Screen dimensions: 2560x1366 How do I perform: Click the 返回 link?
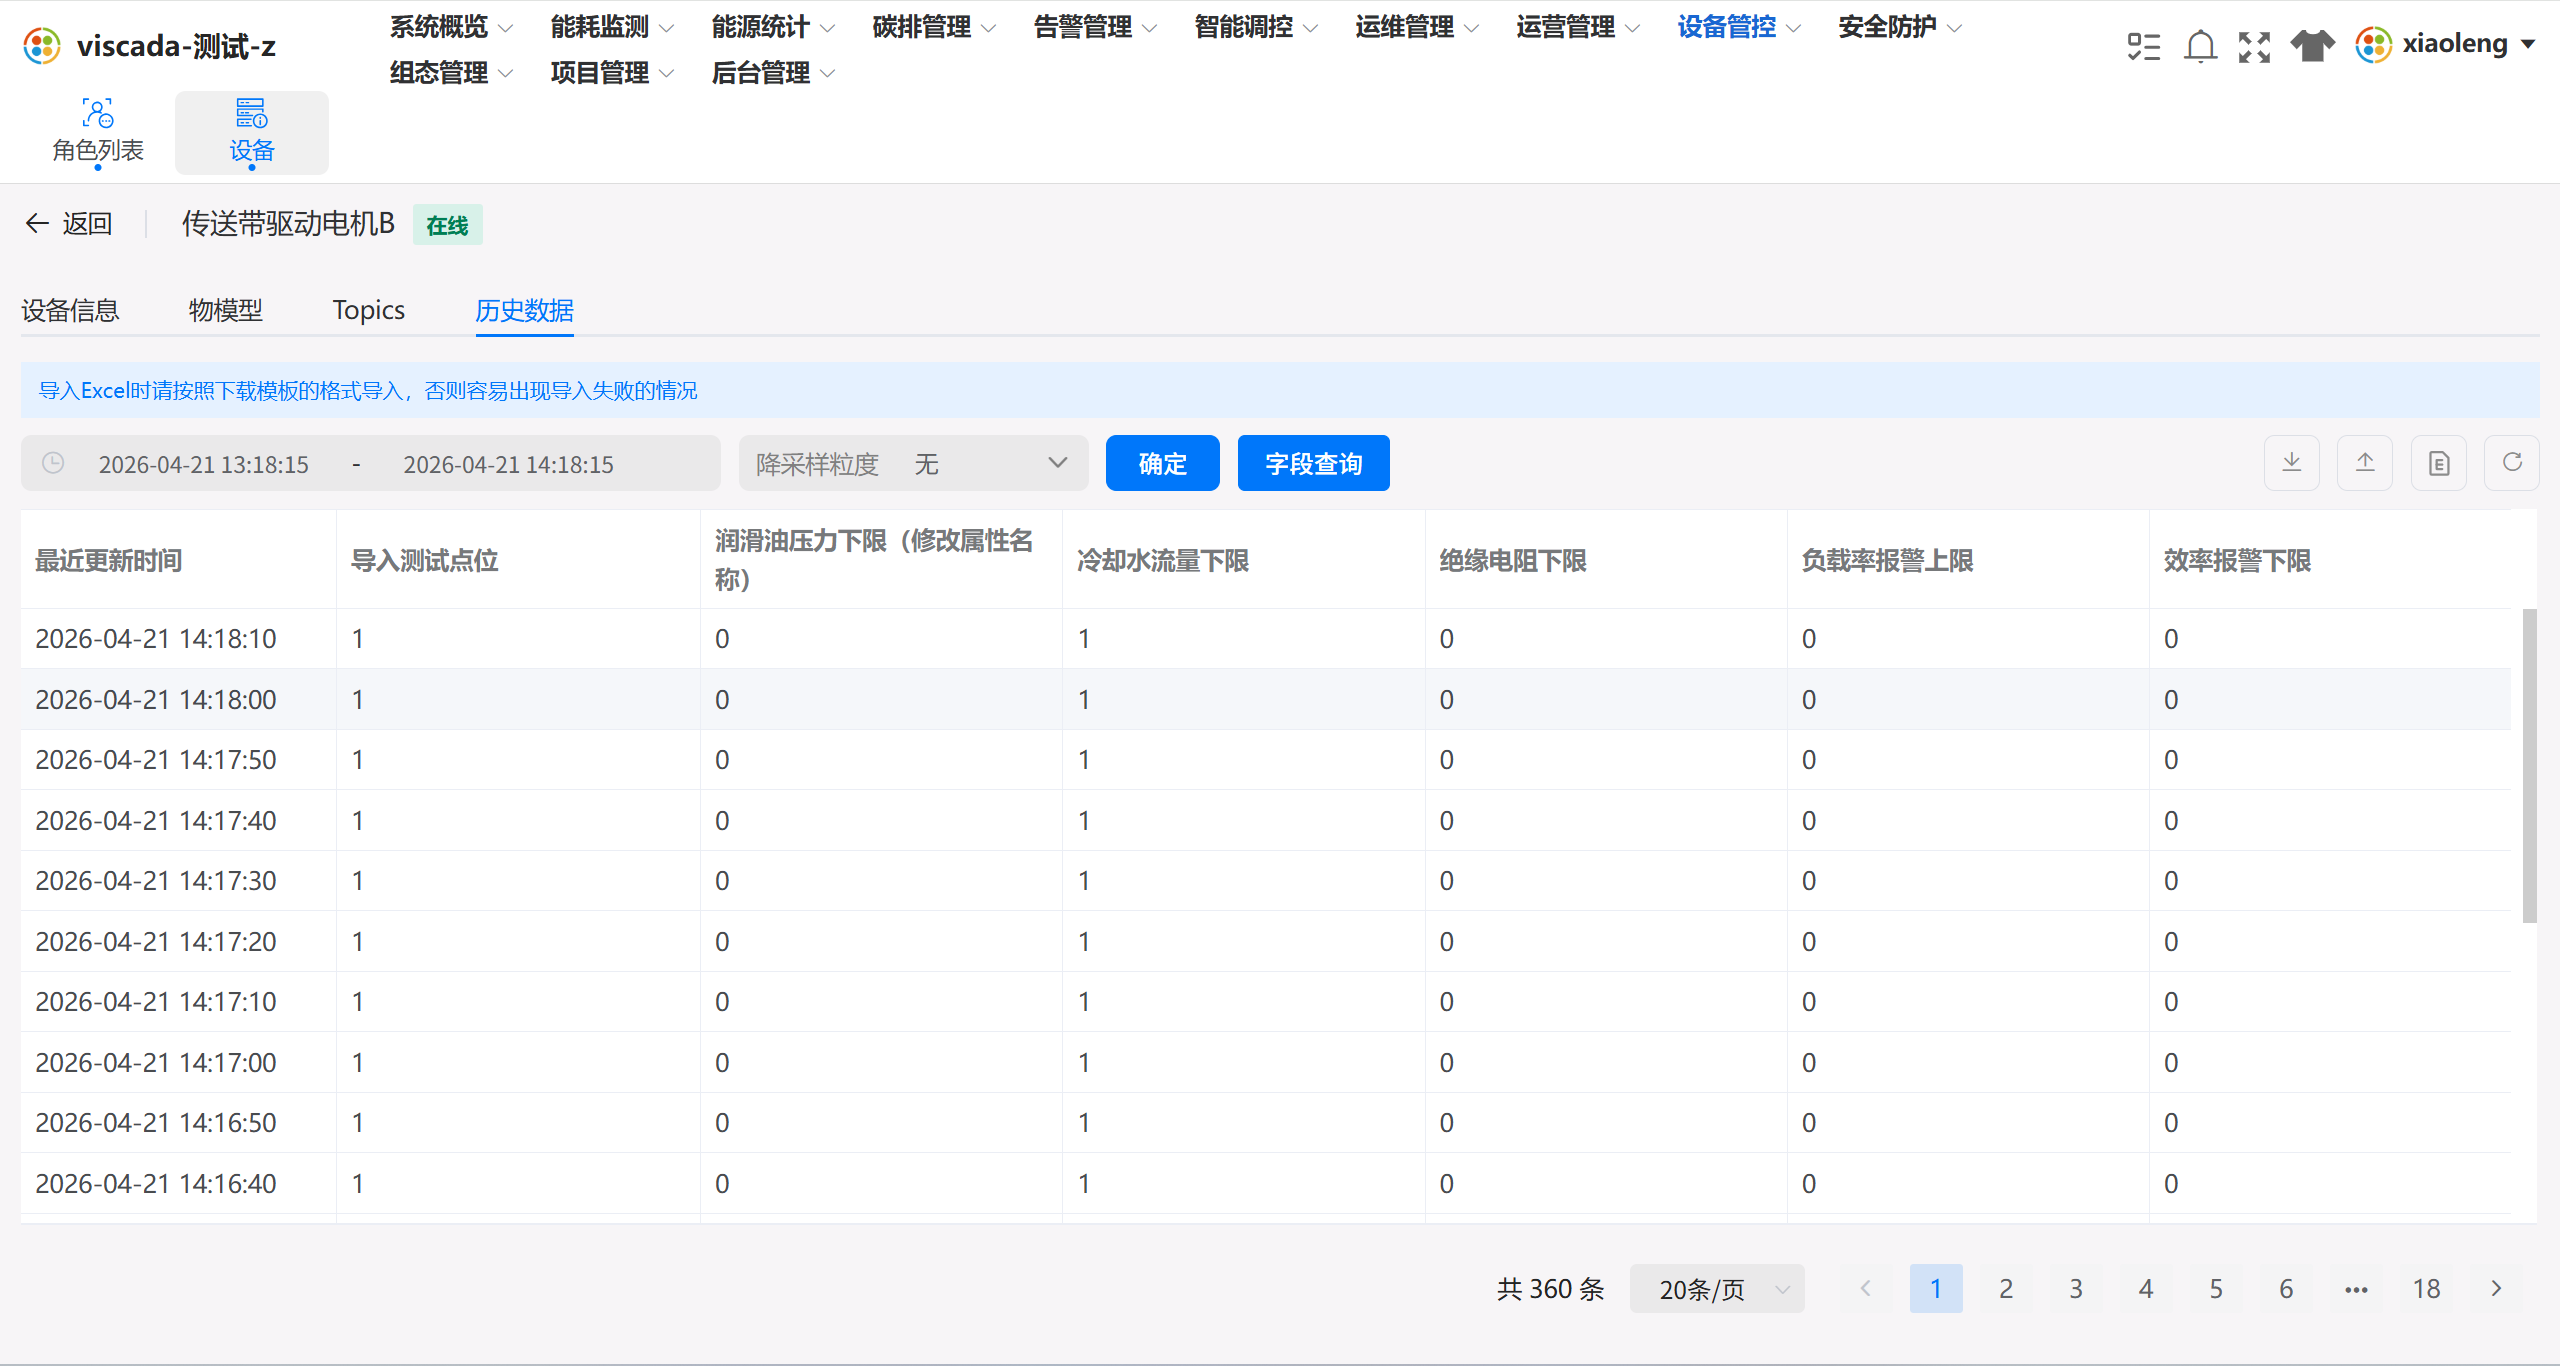coord(87,223)
